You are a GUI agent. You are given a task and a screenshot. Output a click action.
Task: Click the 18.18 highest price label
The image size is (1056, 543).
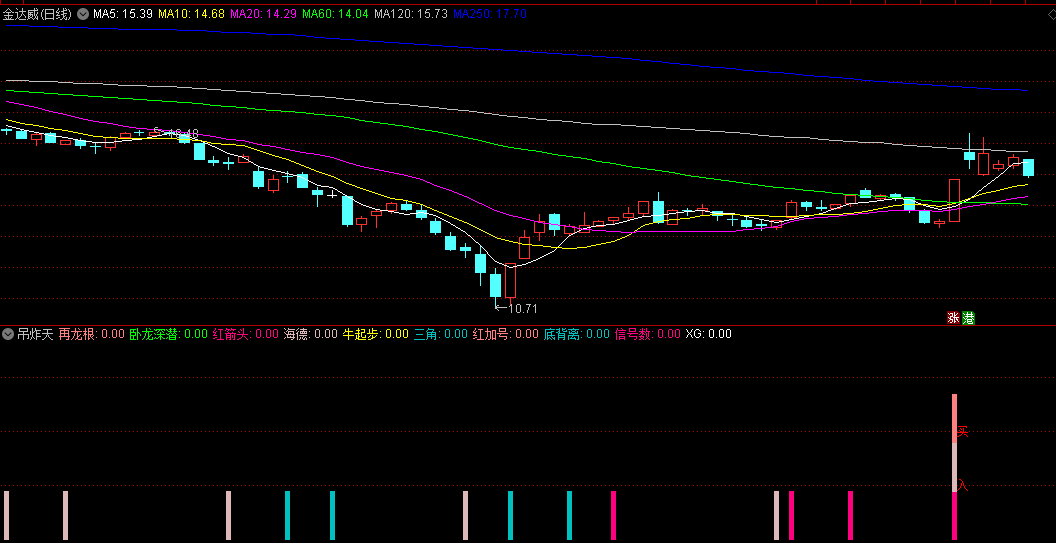[182, 133]
